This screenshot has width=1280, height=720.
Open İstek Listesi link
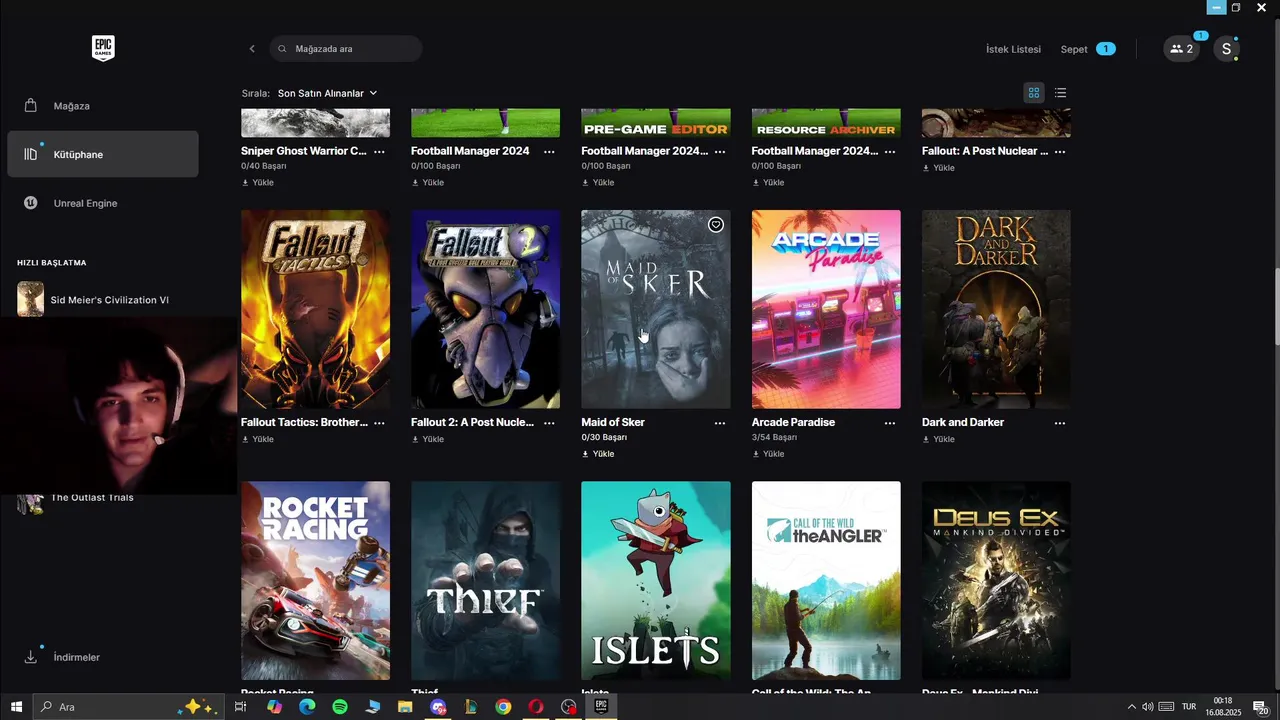point(1013,49)
